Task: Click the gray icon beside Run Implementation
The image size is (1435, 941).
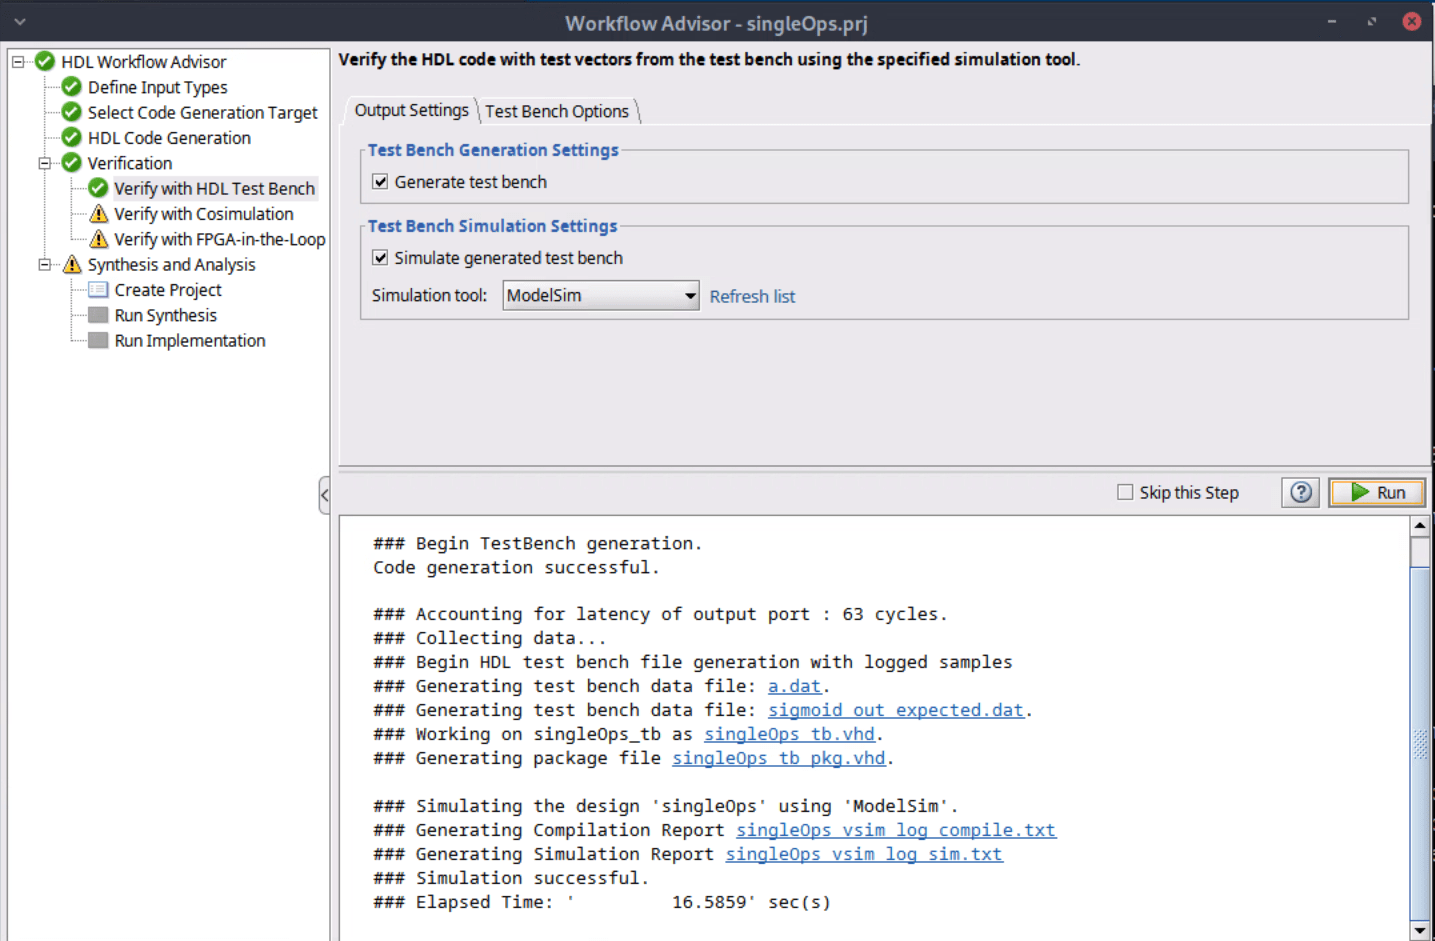Action: tap(97, 340)
